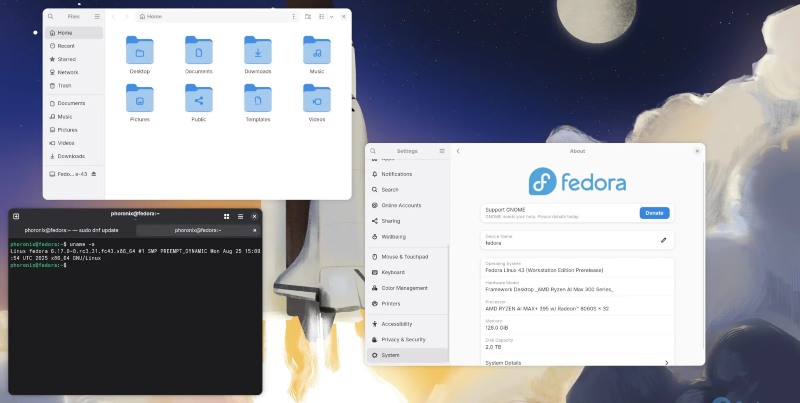Select Documents bookmark in Files sidebar
Viewport: 800px width, 403px height.
(74, 103)
